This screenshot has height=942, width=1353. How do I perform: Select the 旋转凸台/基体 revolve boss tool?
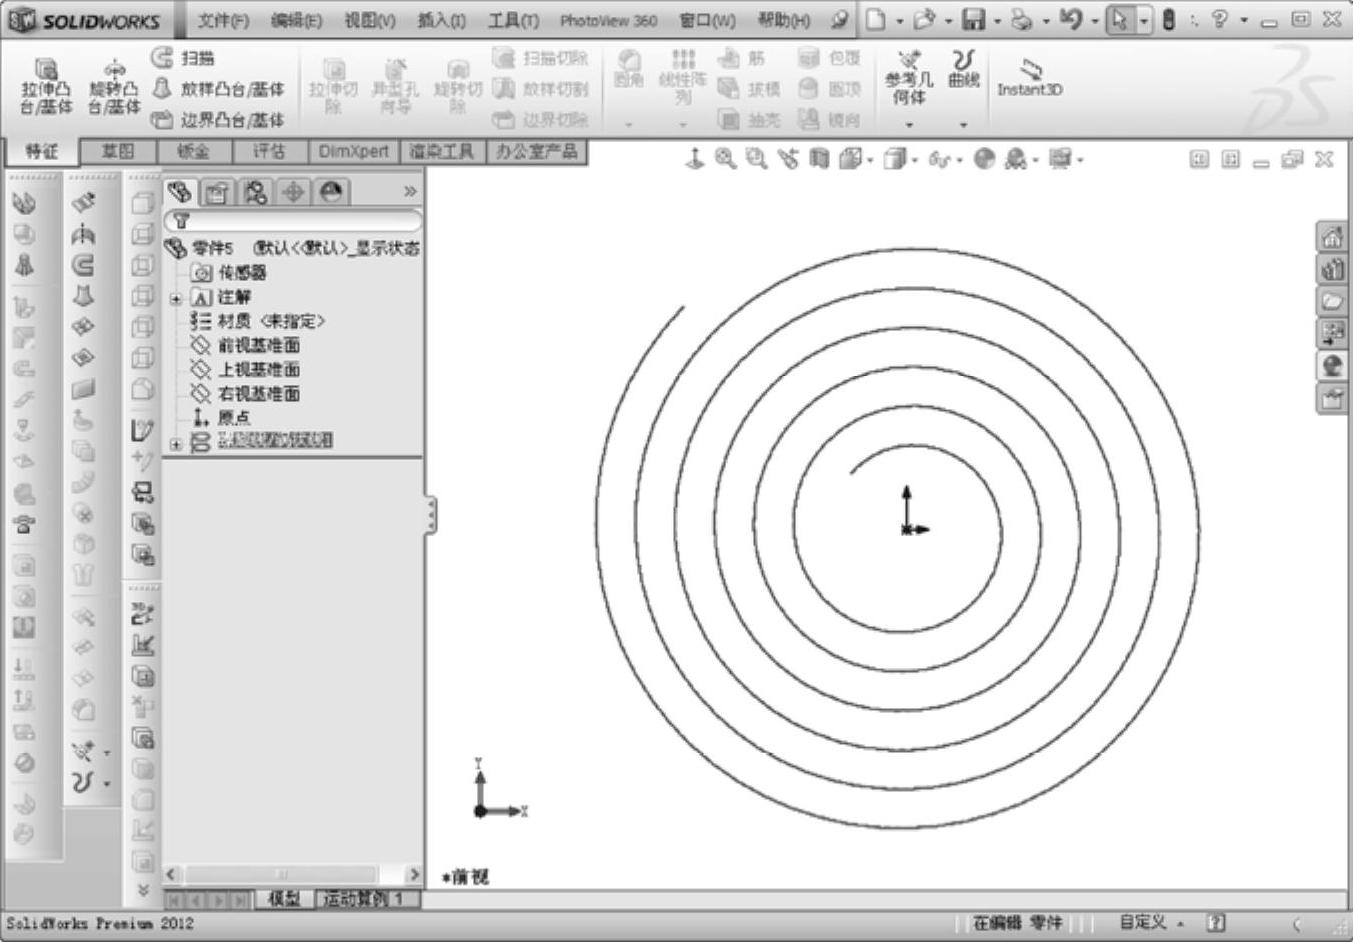click(114, 87)
